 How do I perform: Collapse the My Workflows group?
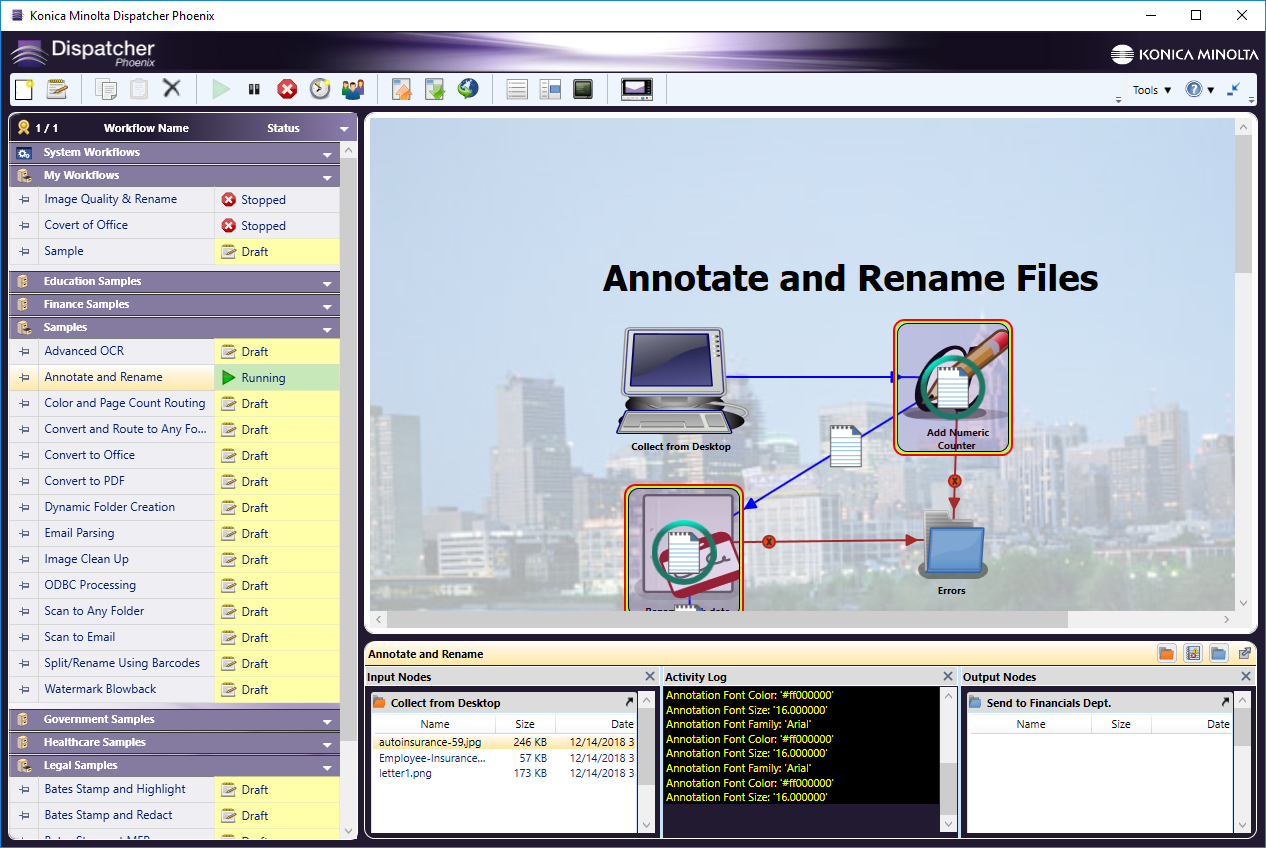pos(327,177)
